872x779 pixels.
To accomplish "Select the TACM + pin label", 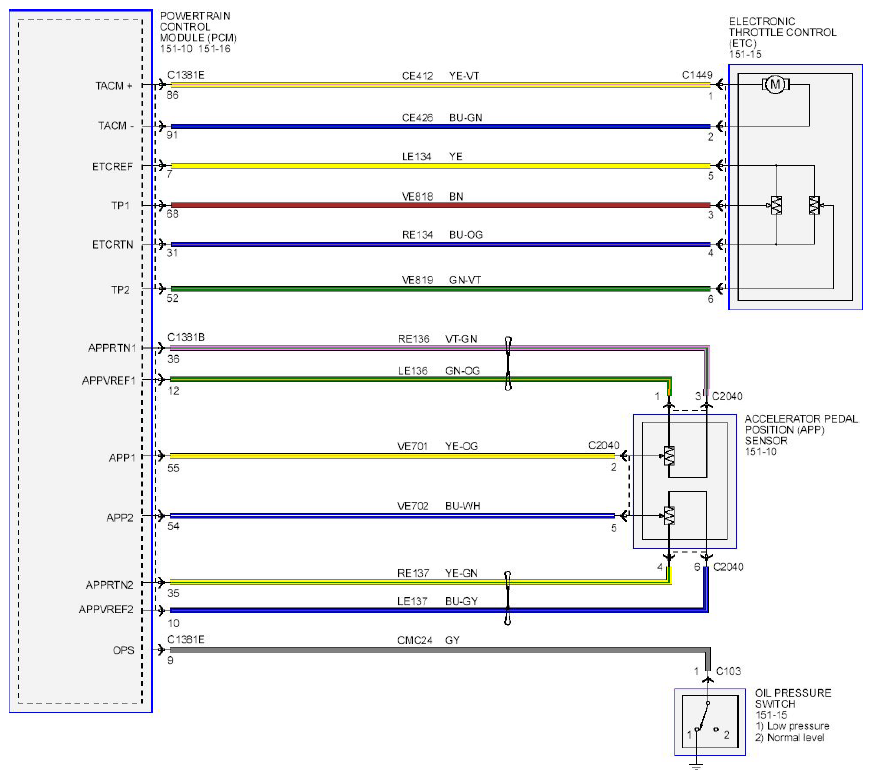I will click(113, 86).
